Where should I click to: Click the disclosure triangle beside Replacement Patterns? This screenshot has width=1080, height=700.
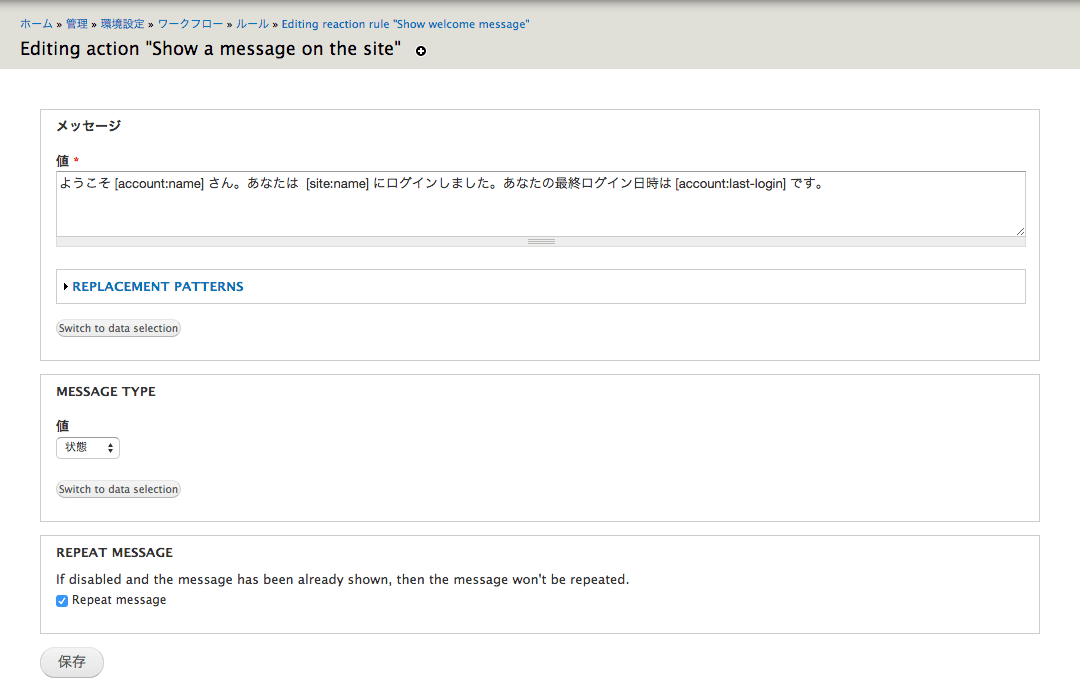66,287
